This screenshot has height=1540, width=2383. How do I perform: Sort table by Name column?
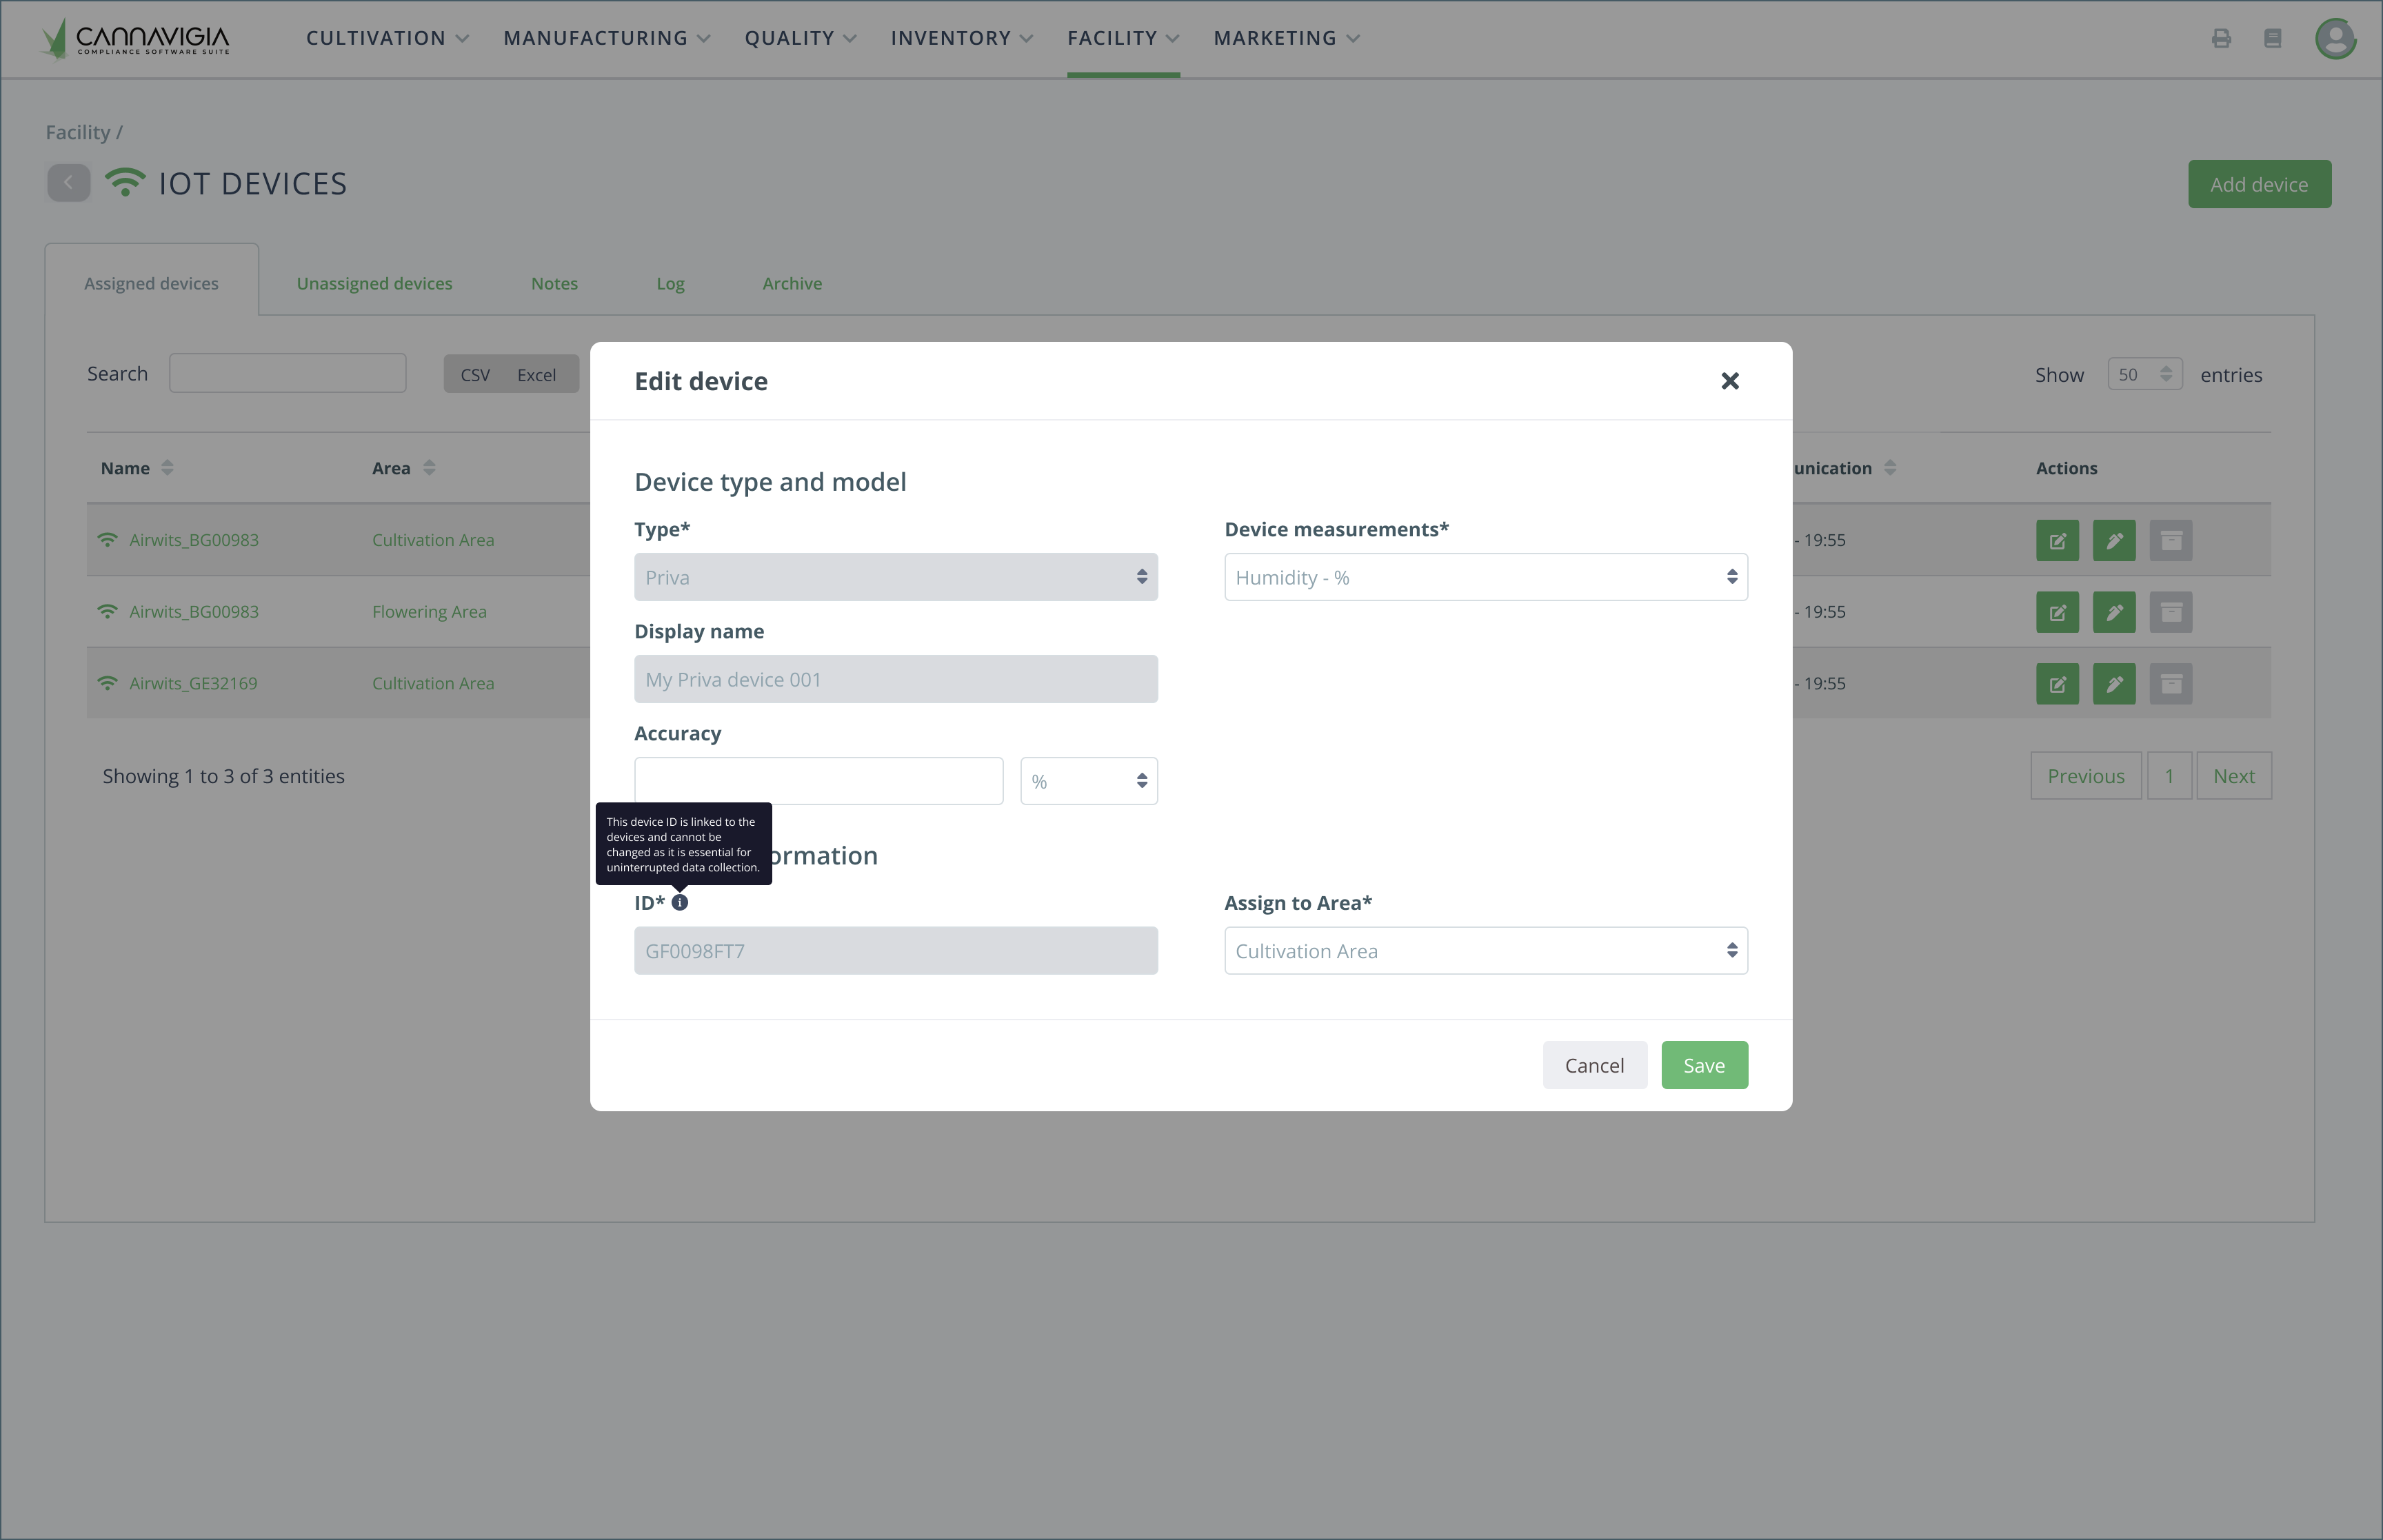click(x=167, y=468)
